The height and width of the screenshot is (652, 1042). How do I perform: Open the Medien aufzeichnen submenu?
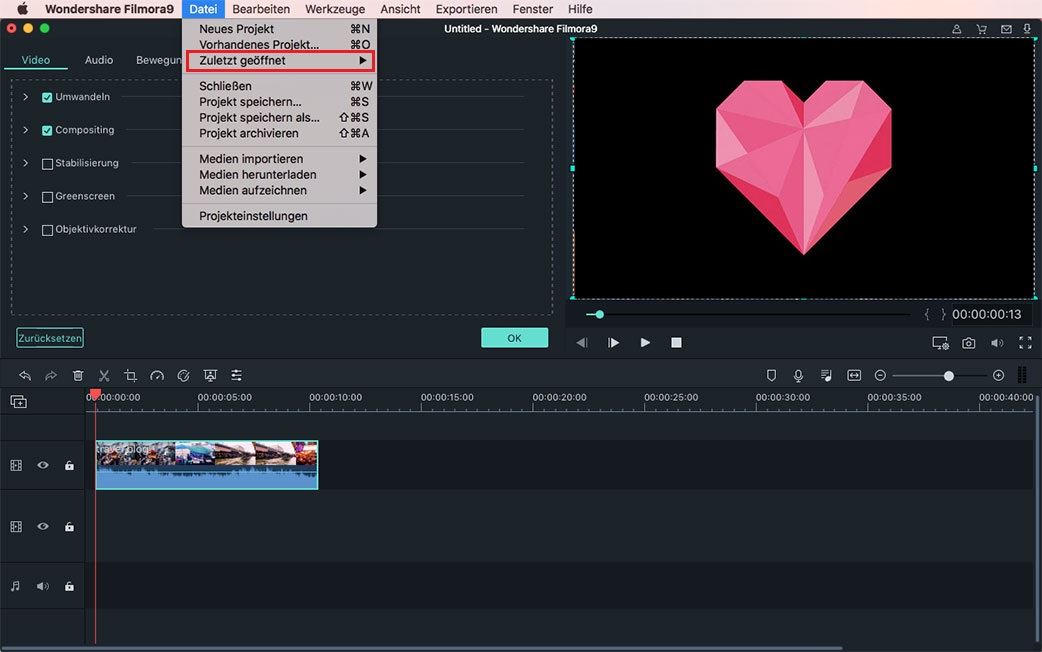(x=280, y=191)
